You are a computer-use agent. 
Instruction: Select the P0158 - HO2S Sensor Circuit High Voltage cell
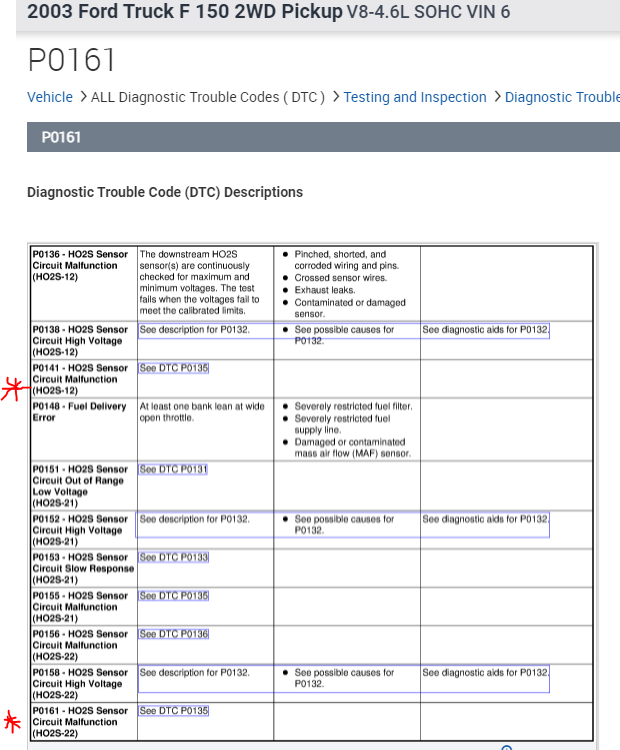pos(84,684)
